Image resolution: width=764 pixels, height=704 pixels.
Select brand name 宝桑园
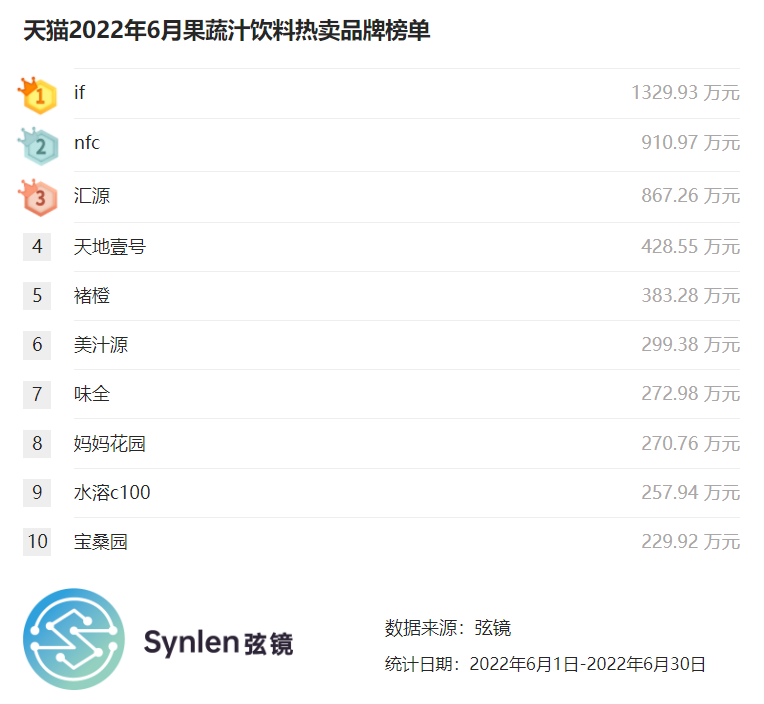101,542
